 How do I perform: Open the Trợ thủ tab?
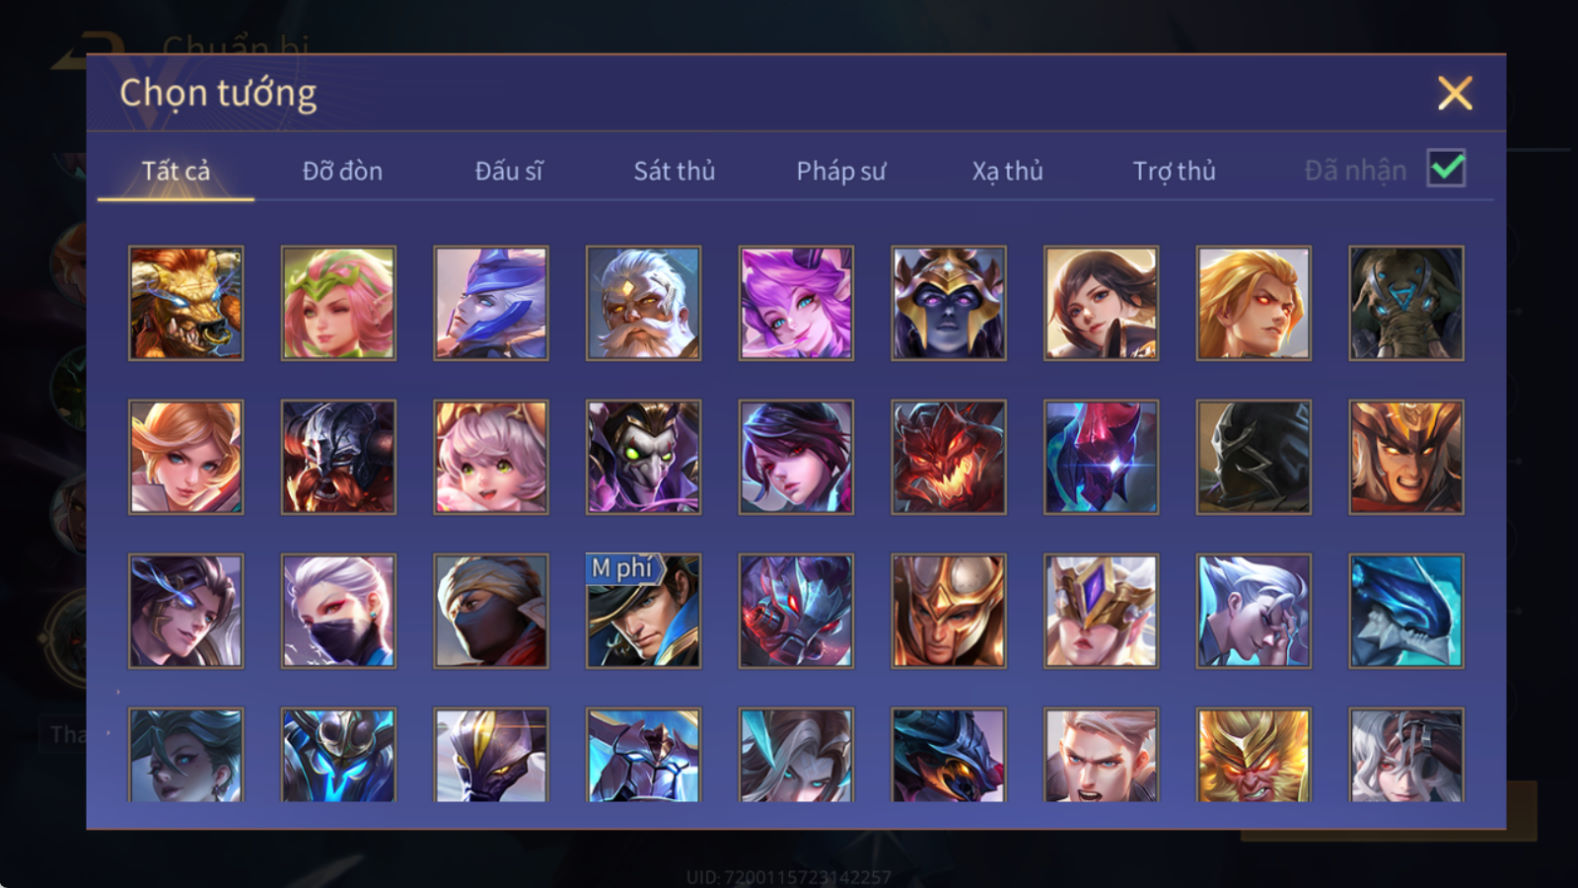(1174, 171)
